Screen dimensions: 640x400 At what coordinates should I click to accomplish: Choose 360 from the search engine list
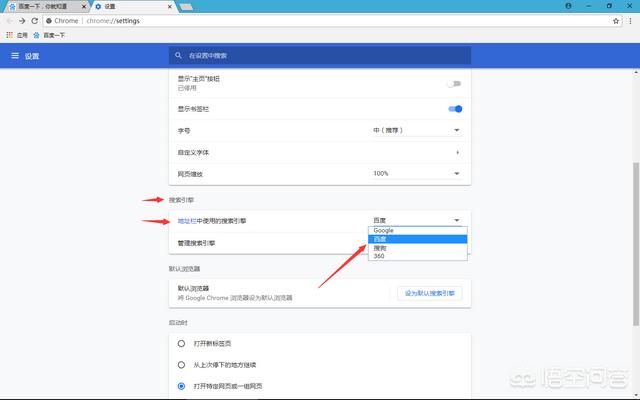coord(418,256)
